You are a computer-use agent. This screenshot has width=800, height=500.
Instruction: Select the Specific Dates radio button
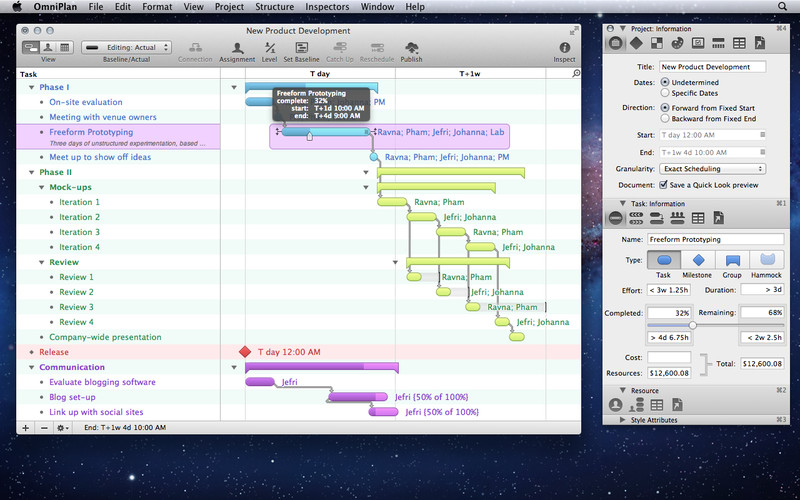[x=666, y=93]
